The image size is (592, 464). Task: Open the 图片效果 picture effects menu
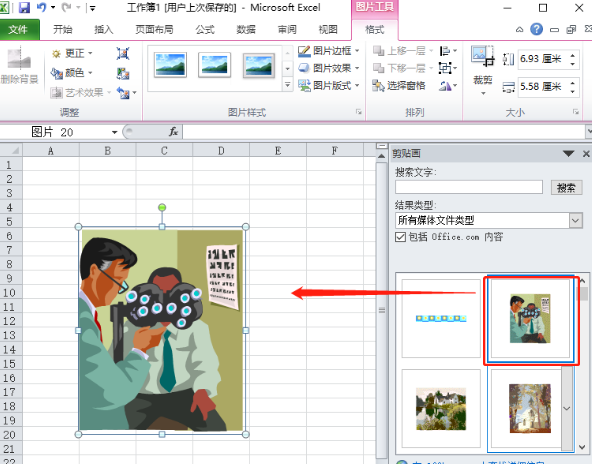point(328,68)
